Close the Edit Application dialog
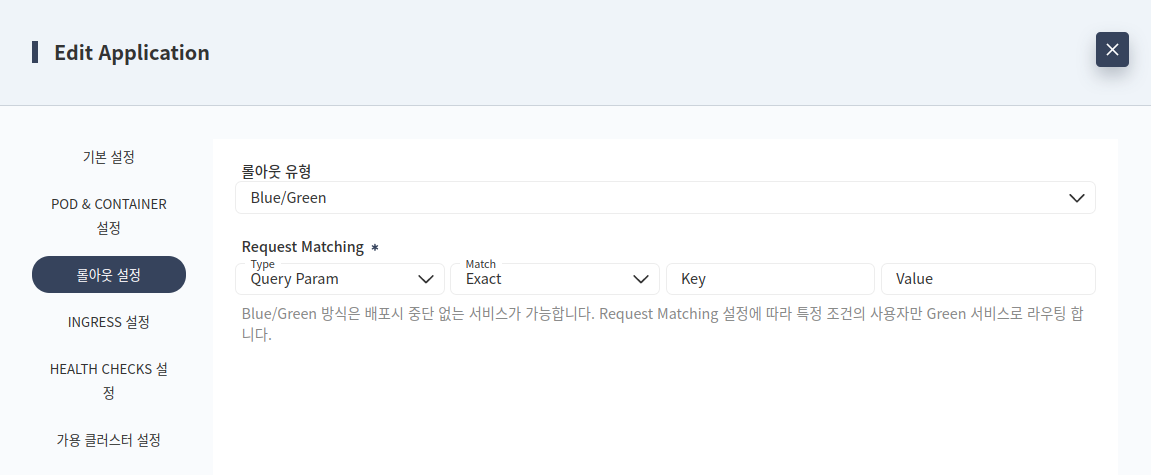The width and height of the screenshot is (1151, 475). (x=1112, y=50)
